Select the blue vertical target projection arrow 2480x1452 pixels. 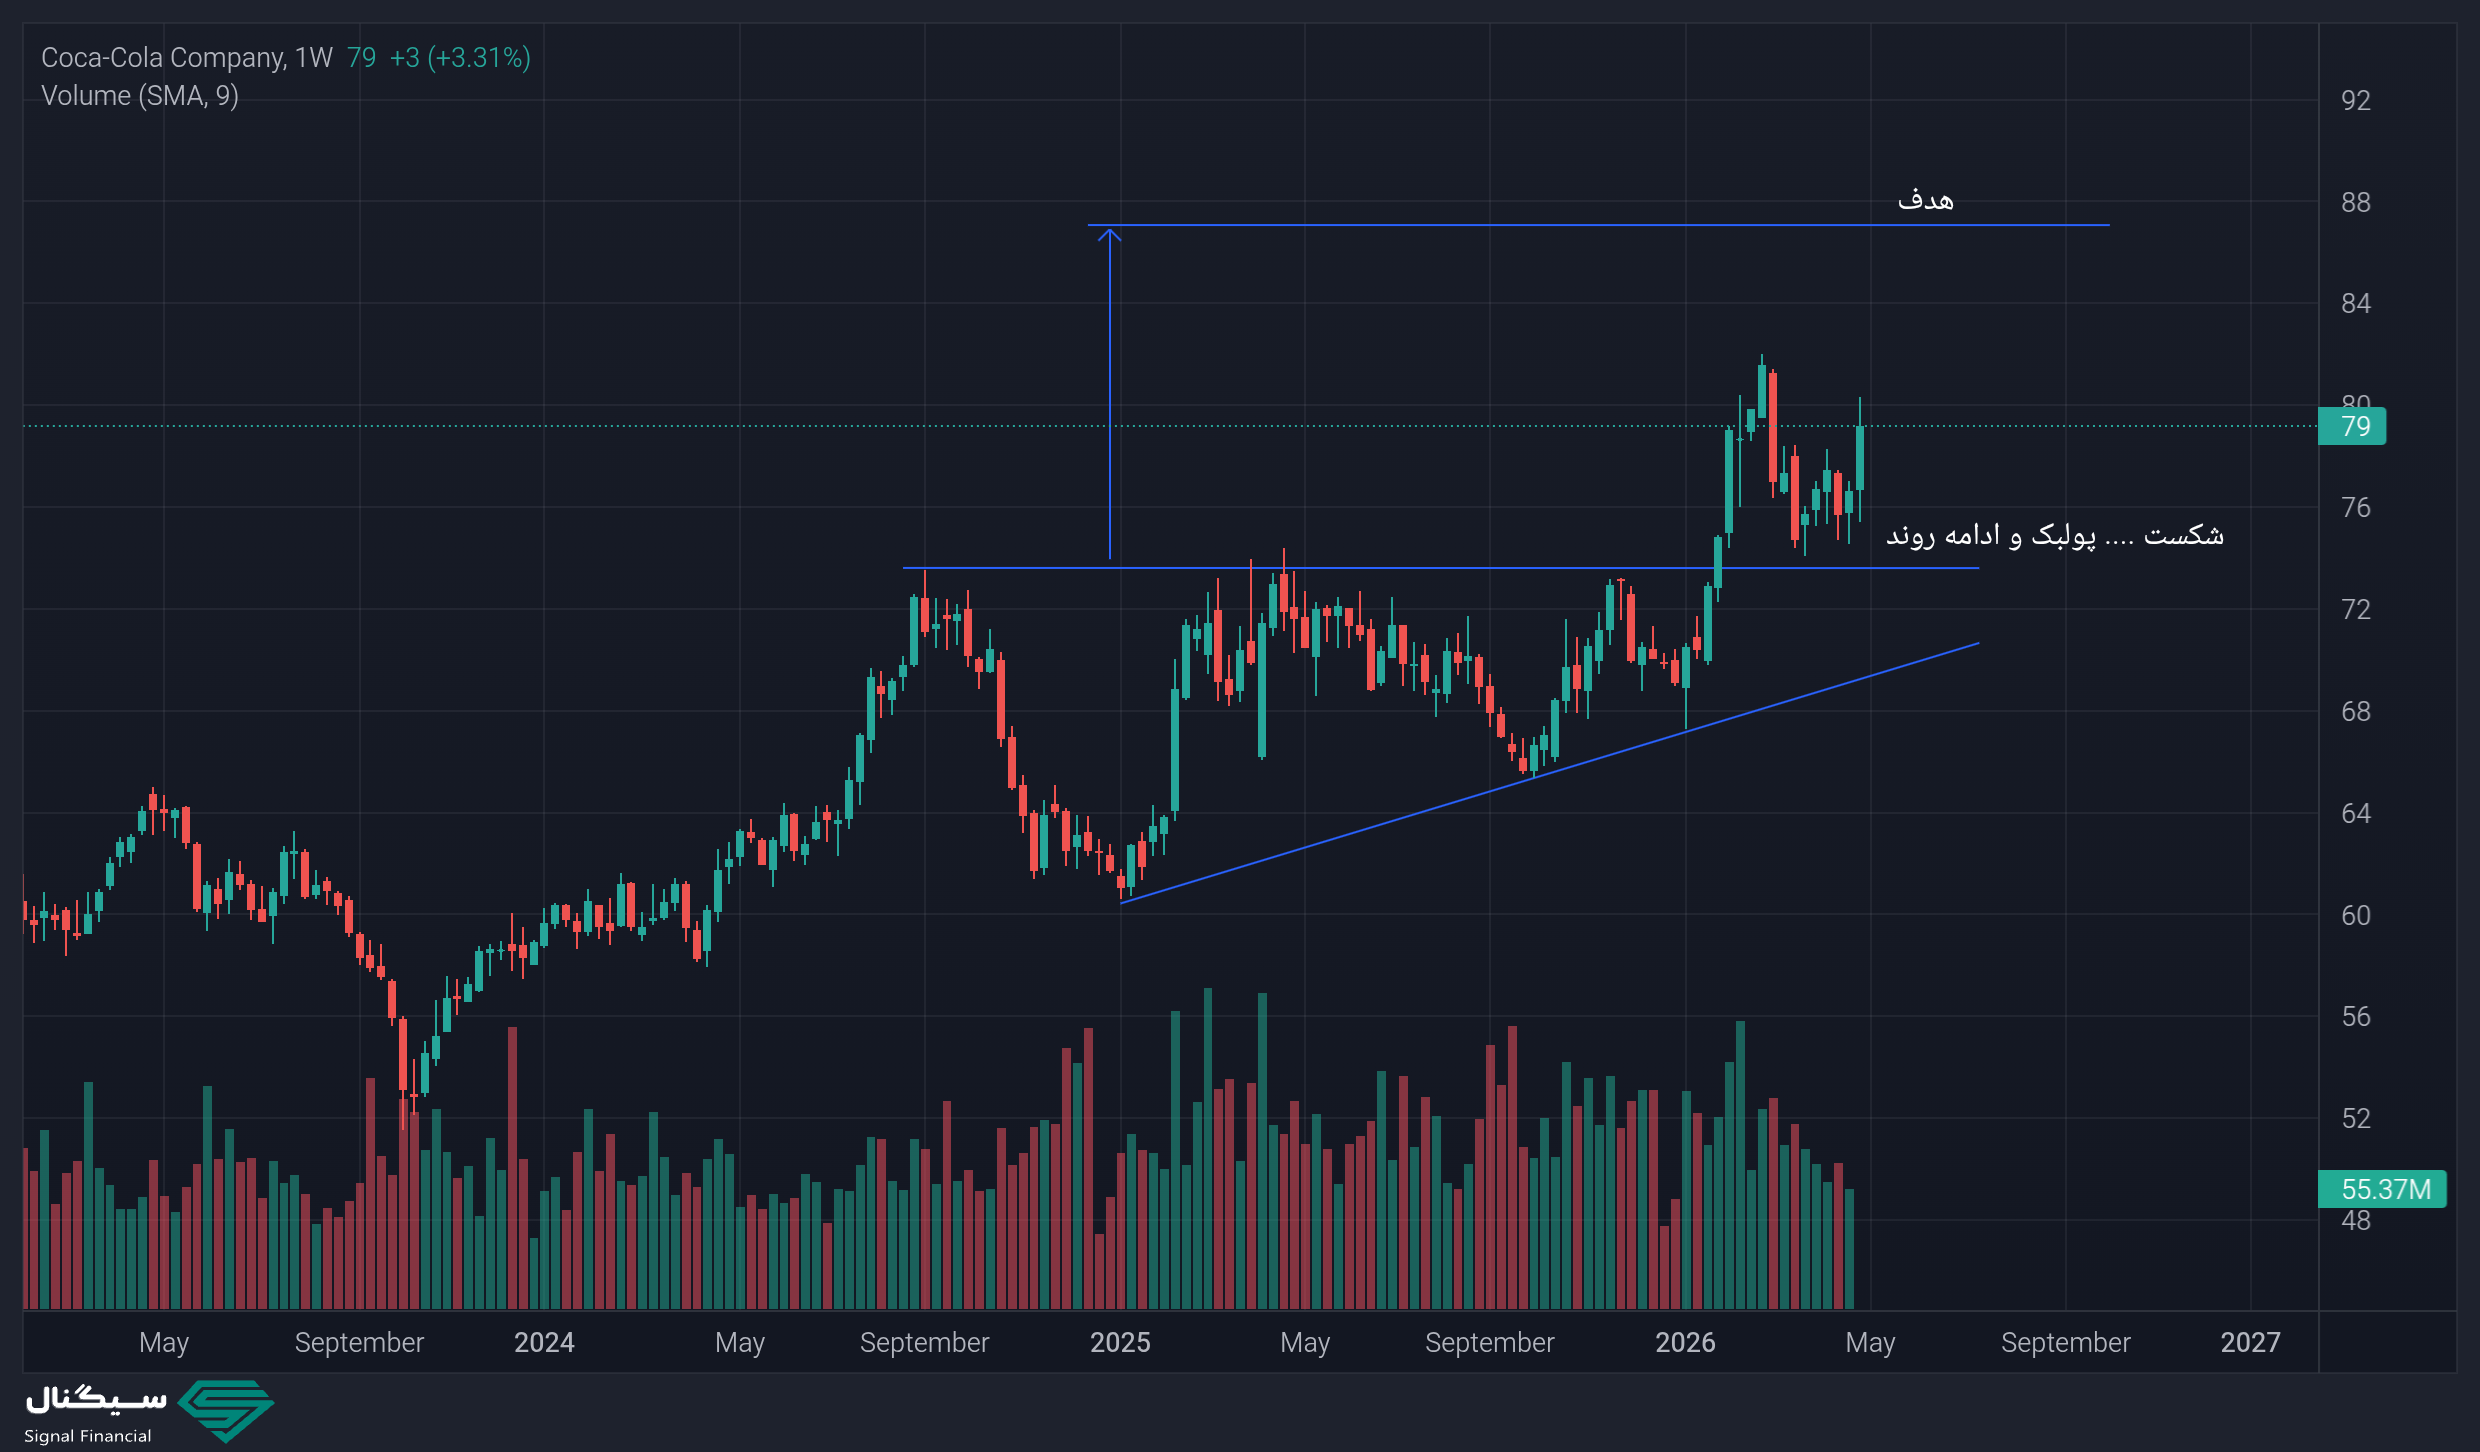[x=1109, y=393]
